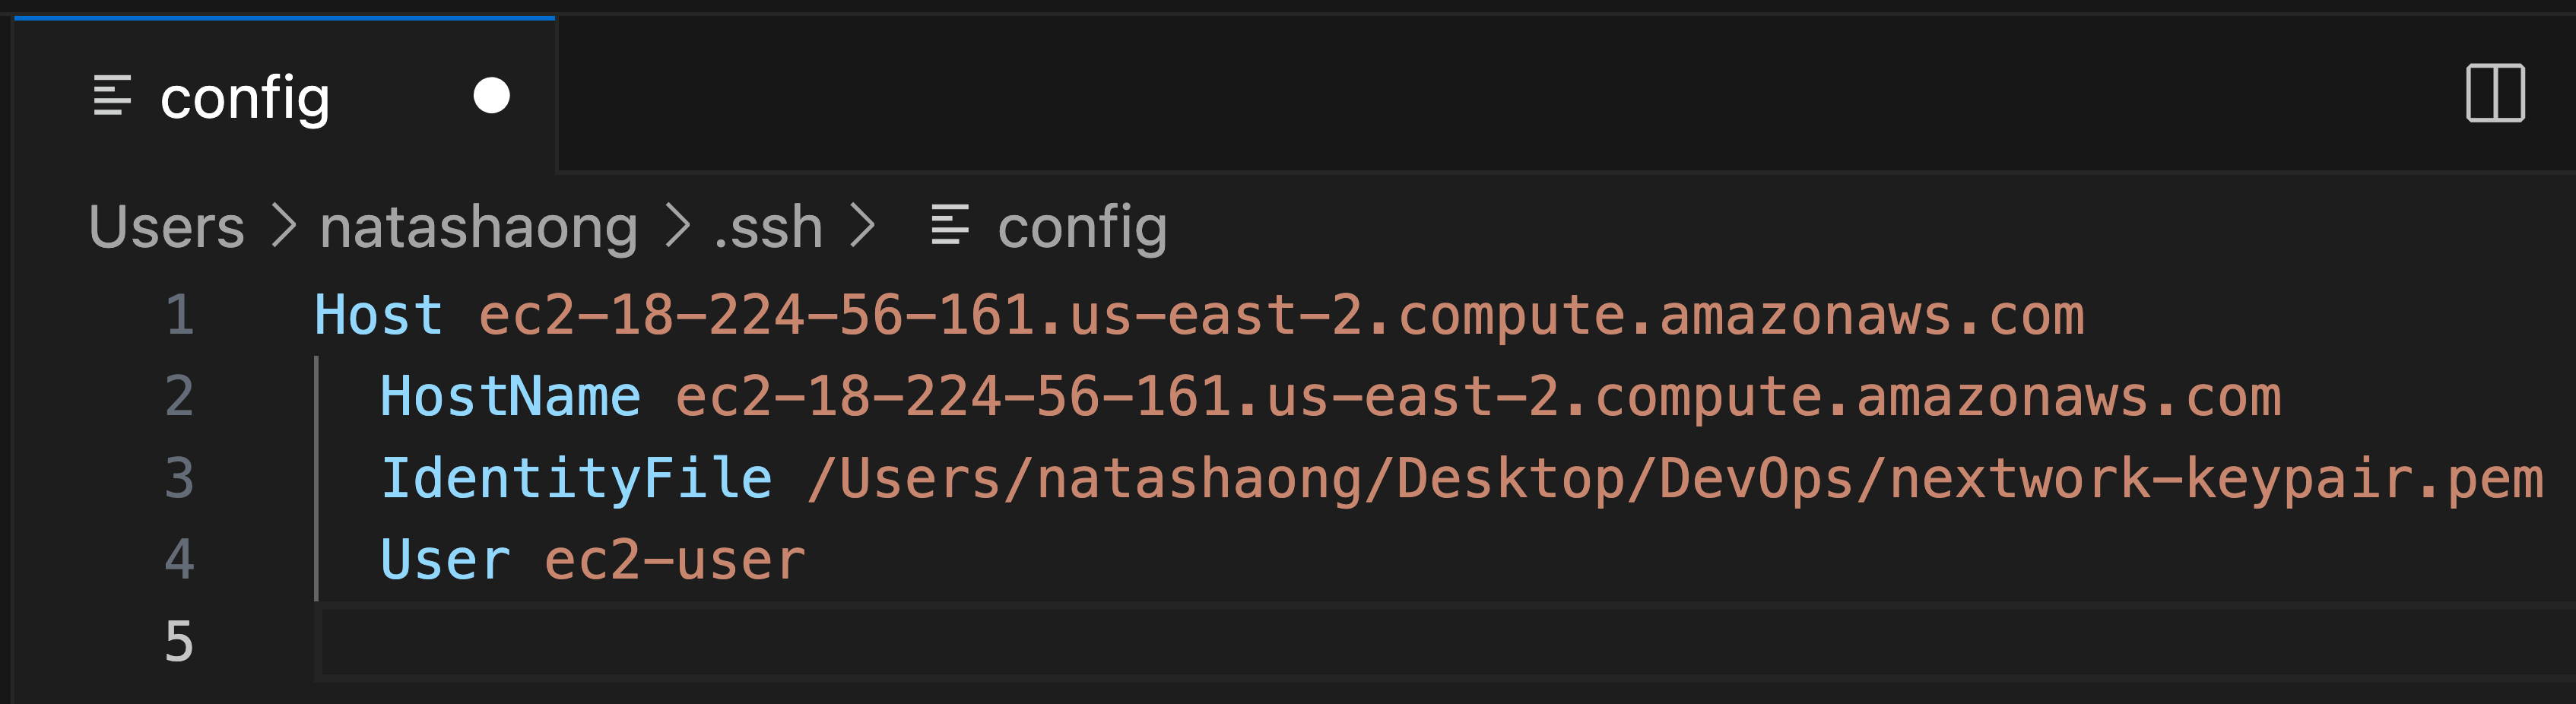
Task: Click the chevron after Users in breadcrumb
Action: tap(285, 226)
